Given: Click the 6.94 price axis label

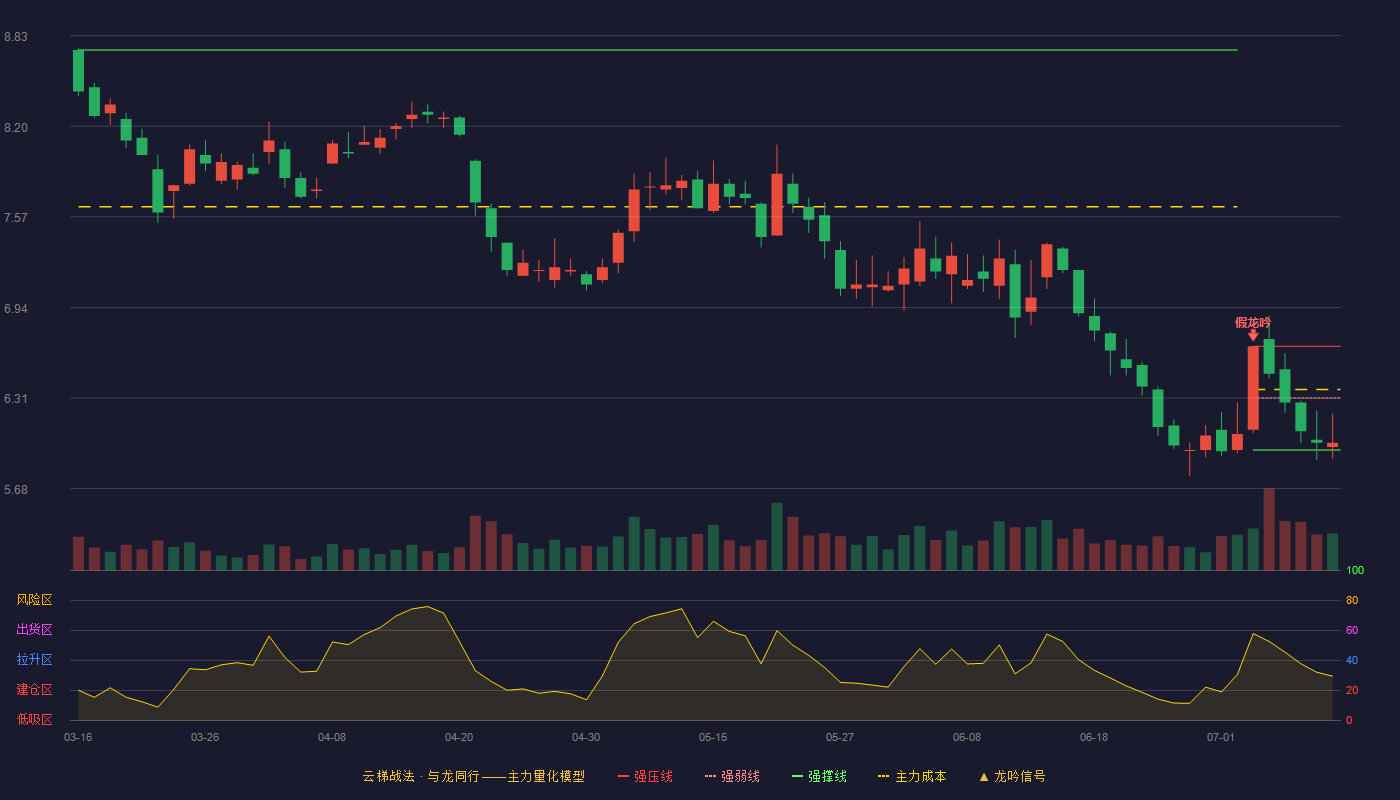Looking at the screenshot, I should (x=16, y=309).
